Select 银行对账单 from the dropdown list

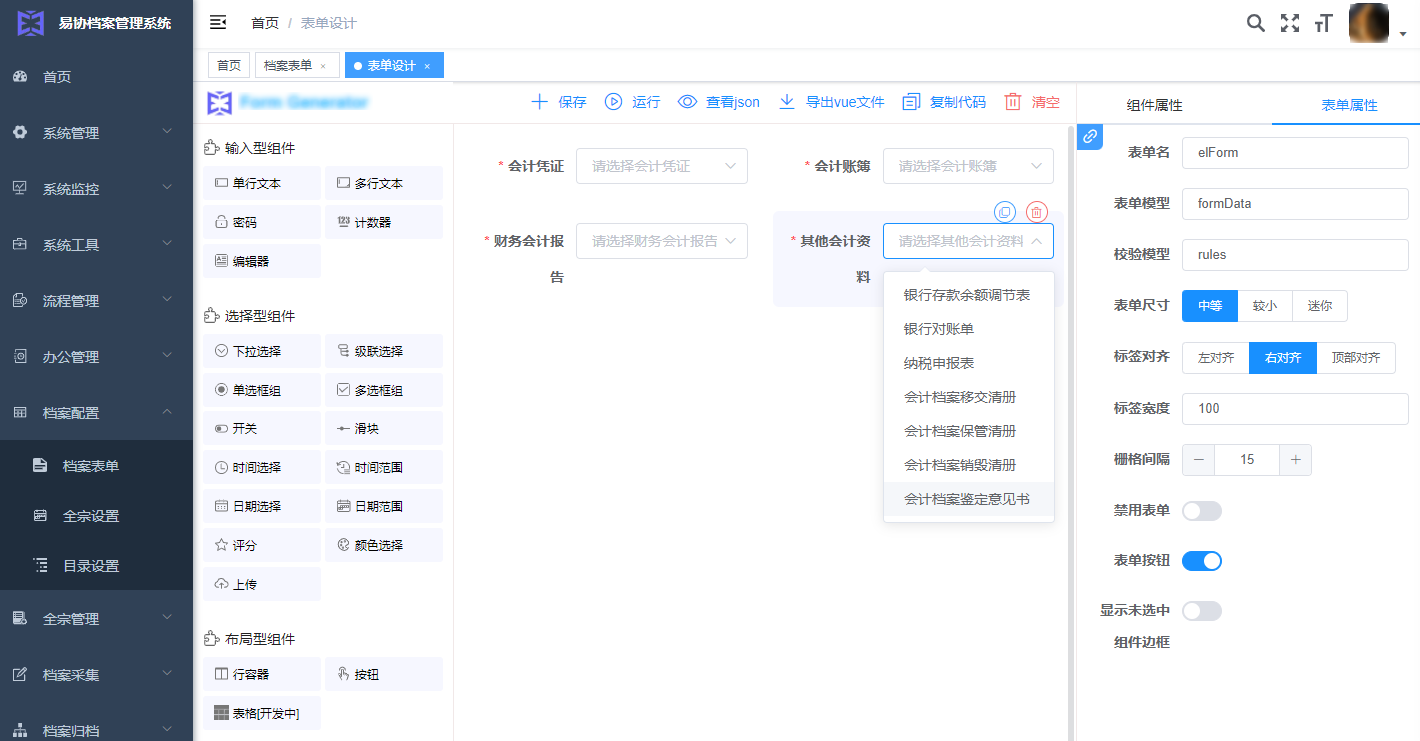[969, 329]
